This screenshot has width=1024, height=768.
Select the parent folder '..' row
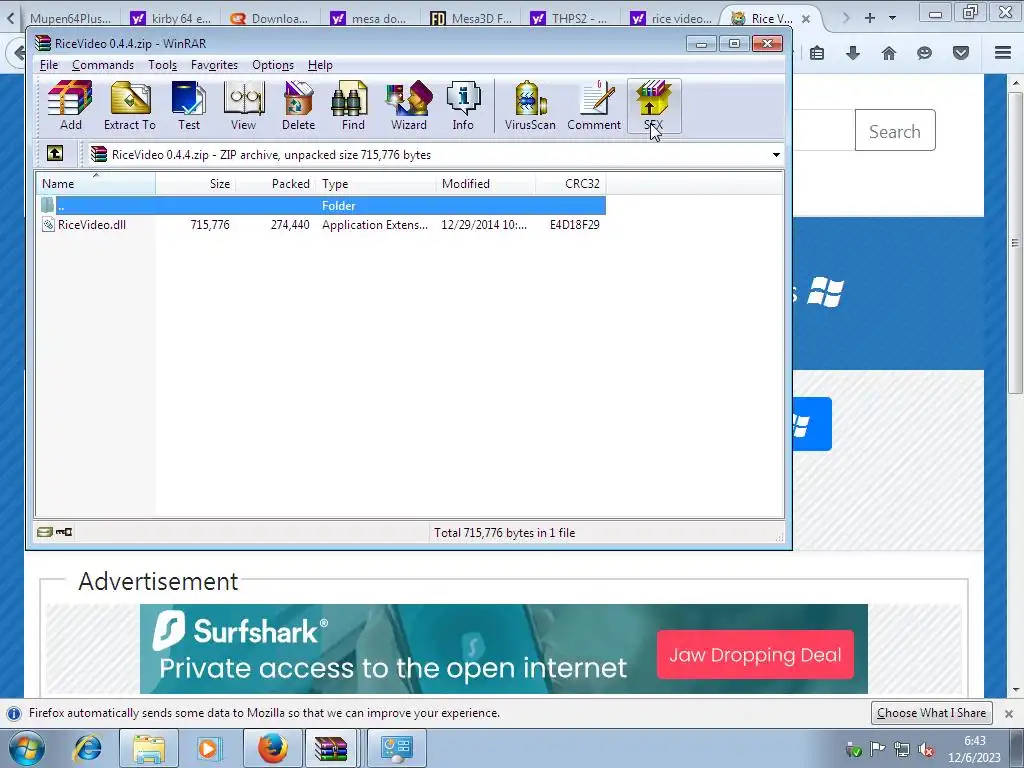323,205
